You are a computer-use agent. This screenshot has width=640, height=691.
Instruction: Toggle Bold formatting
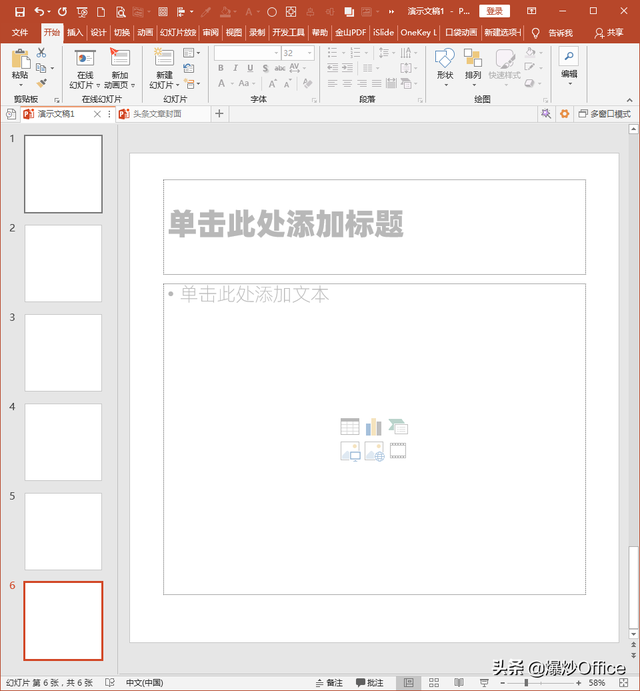pyautogui.click(x=221, y=68)
